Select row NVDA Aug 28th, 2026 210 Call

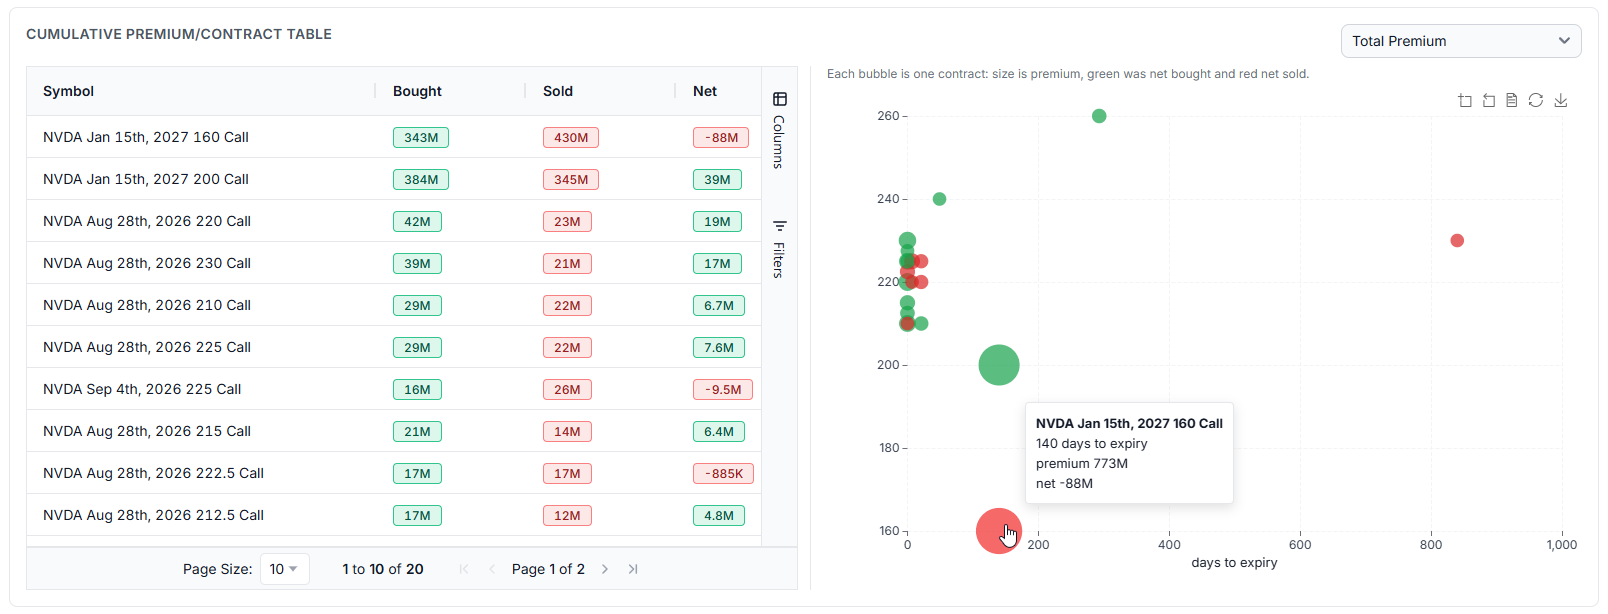[394, 305]
